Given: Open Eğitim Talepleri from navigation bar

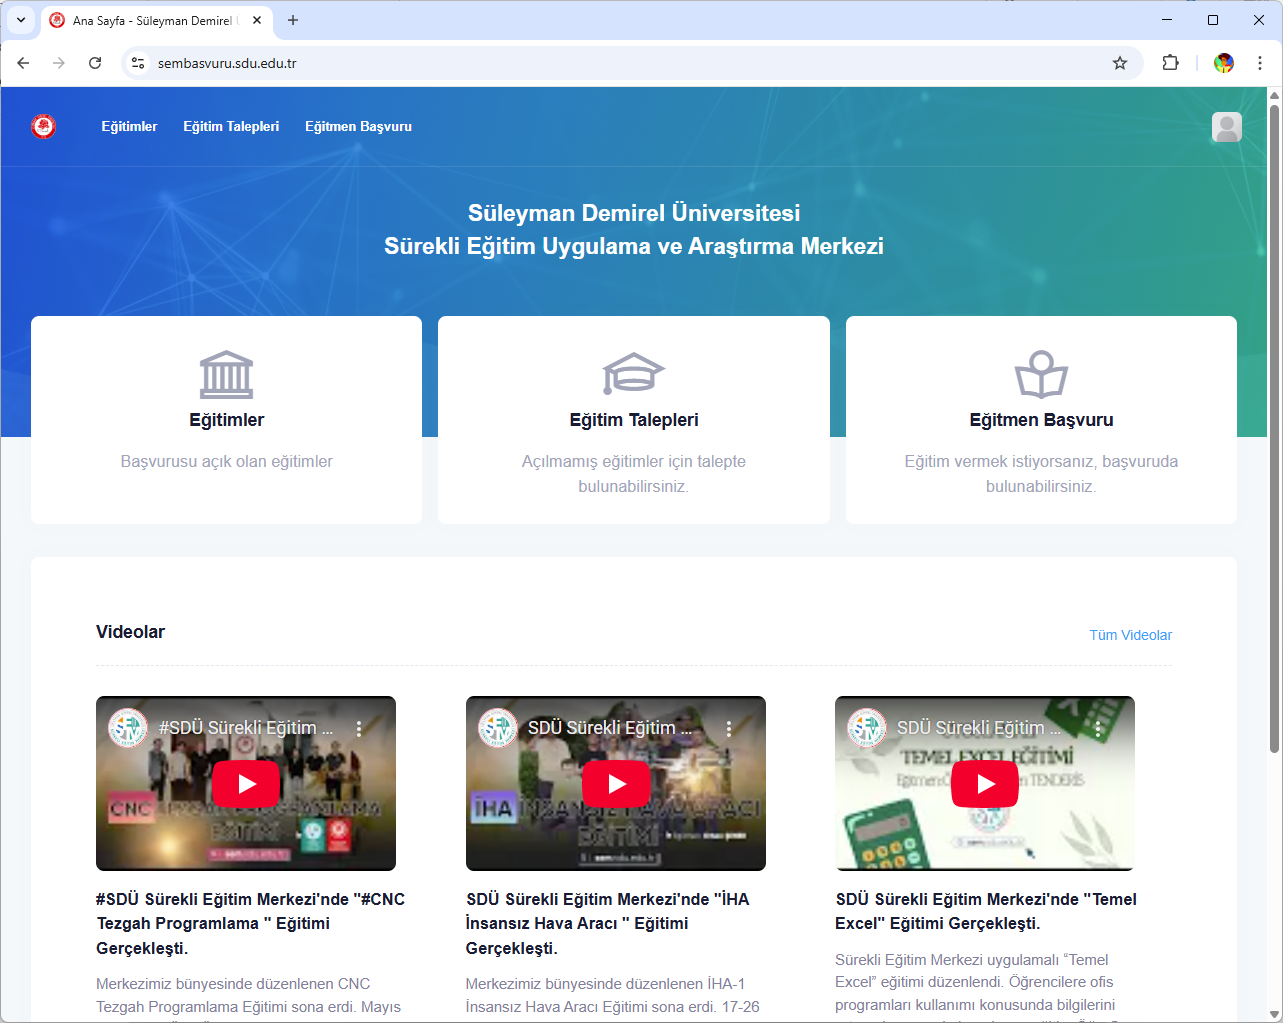Looking at the screenshot, I should coord(231,127).
